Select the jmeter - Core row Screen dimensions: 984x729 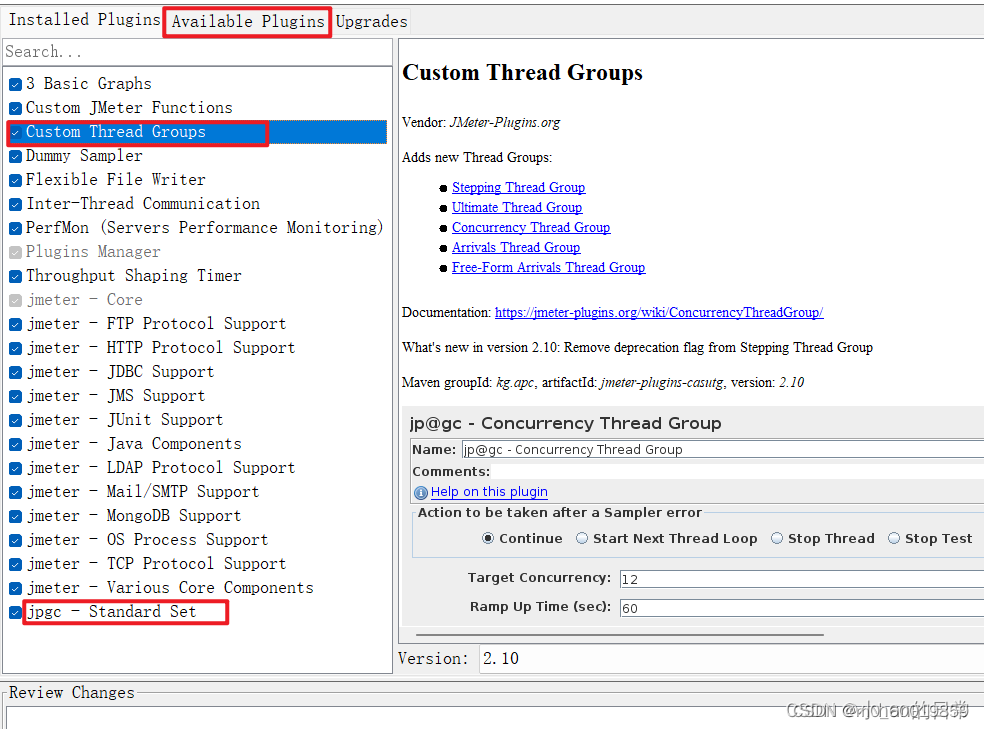(x=197, y=300)
